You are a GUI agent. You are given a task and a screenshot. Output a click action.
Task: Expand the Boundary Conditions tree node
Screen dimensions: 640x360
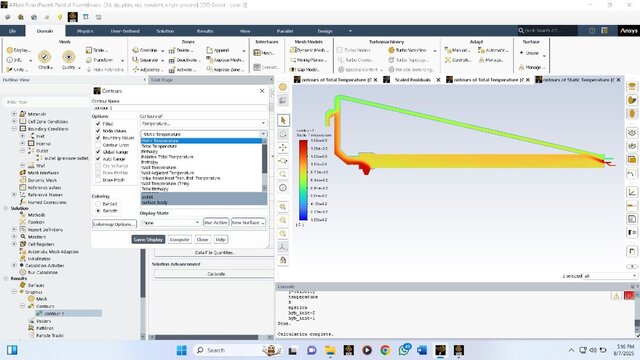(x=14, y=129)
